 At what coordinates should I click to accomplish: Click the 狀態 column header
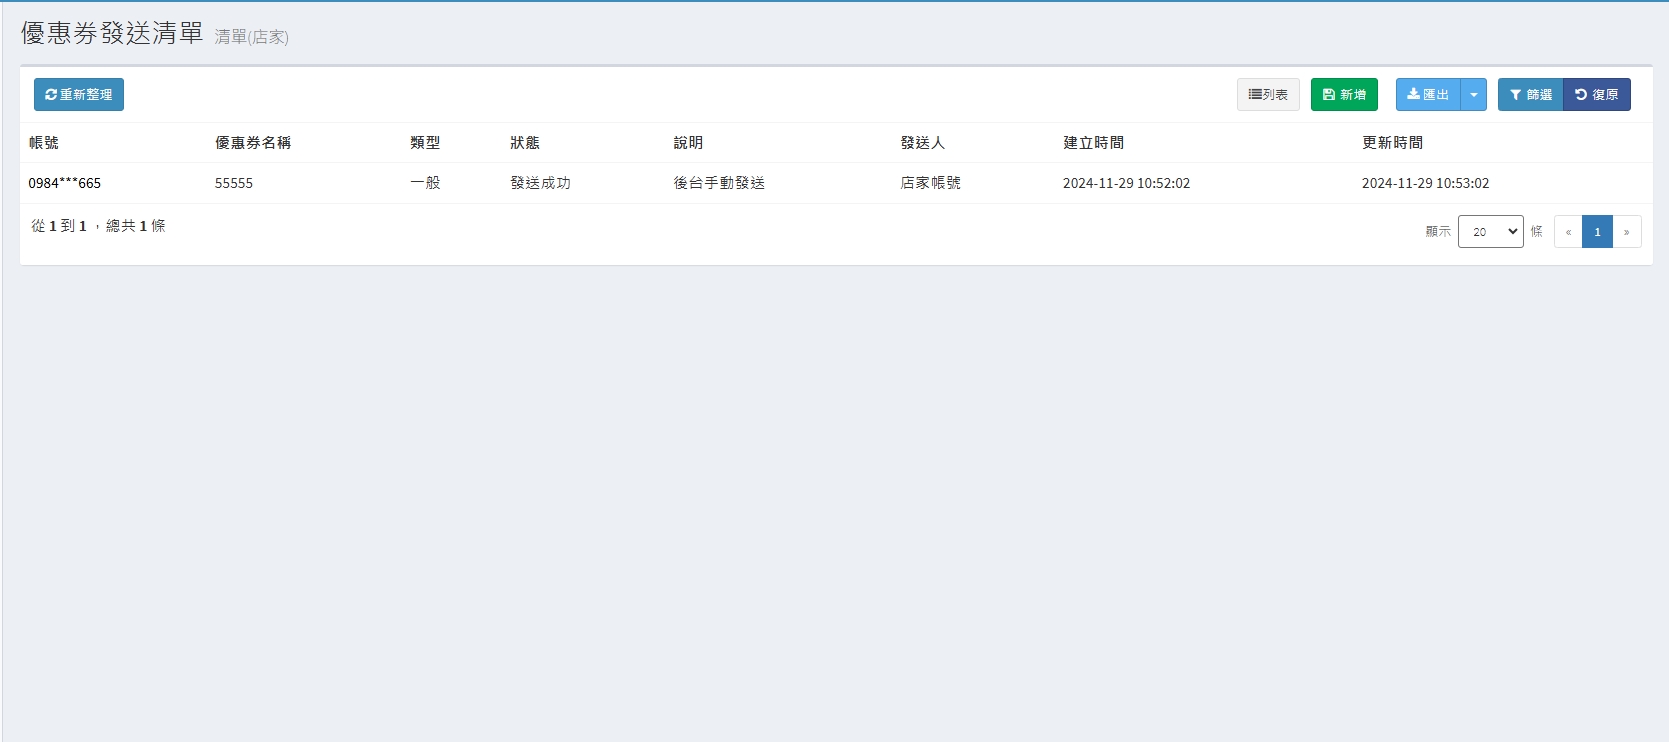(525, 143)
